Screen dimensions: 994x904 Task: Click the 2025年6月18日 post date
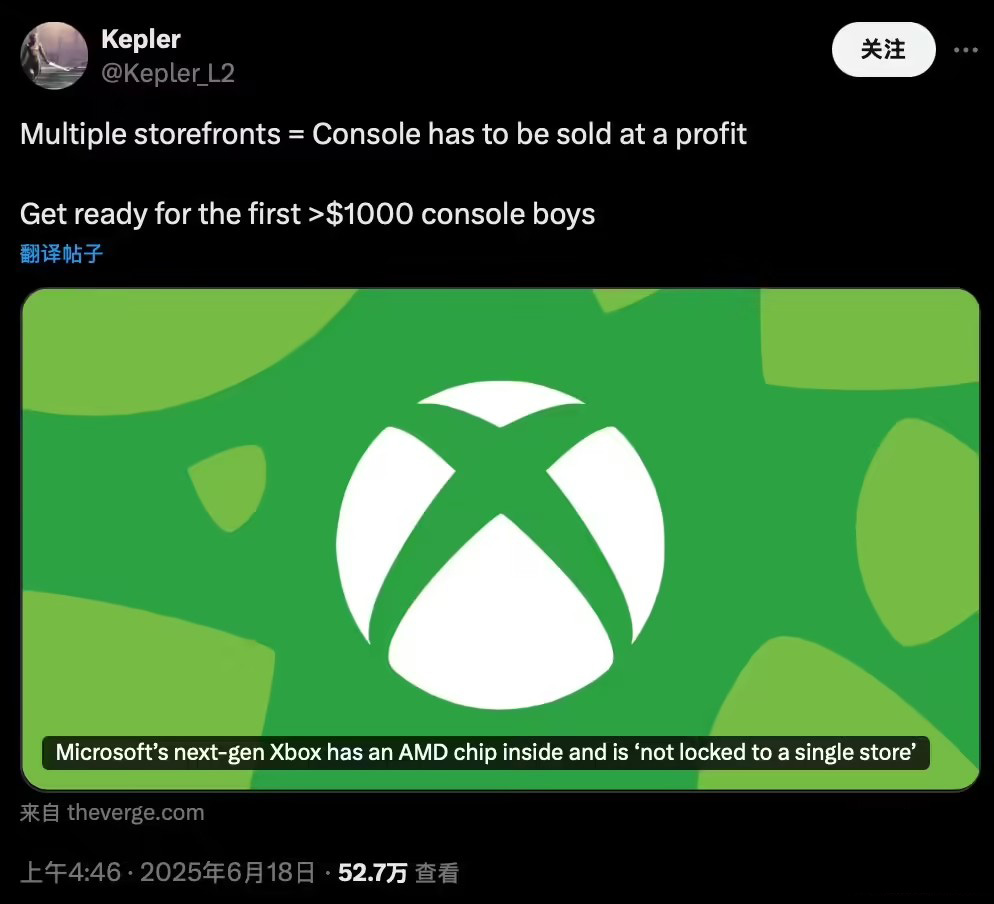tap(227, 872)
